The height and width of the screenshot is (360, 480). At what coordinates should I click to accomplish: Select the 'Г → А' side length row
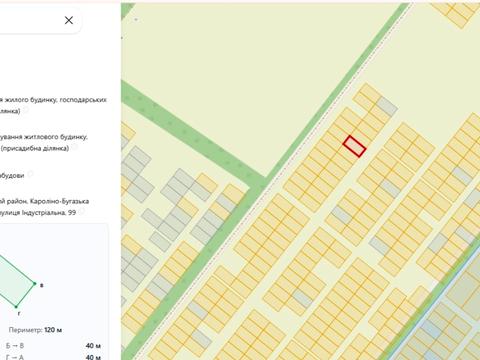tap(53, 357)
